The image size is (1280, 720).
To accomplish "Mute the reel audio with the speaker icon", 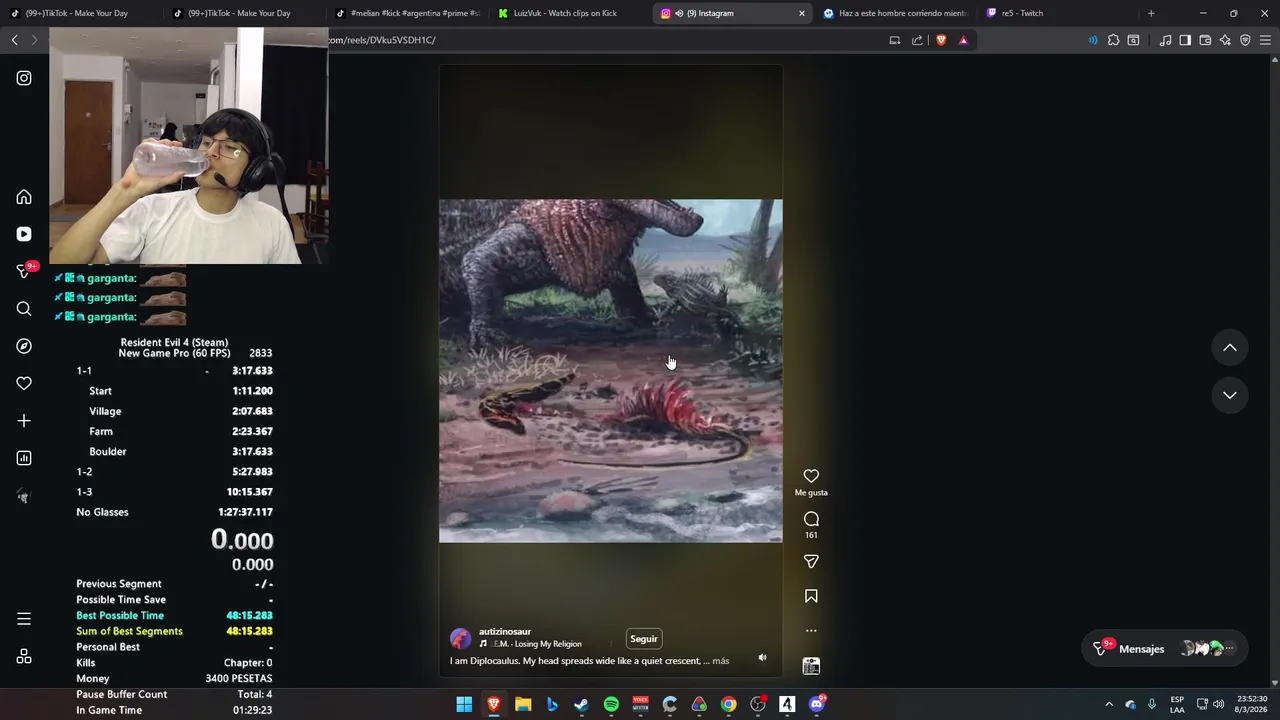I will (x=762, y=658).
